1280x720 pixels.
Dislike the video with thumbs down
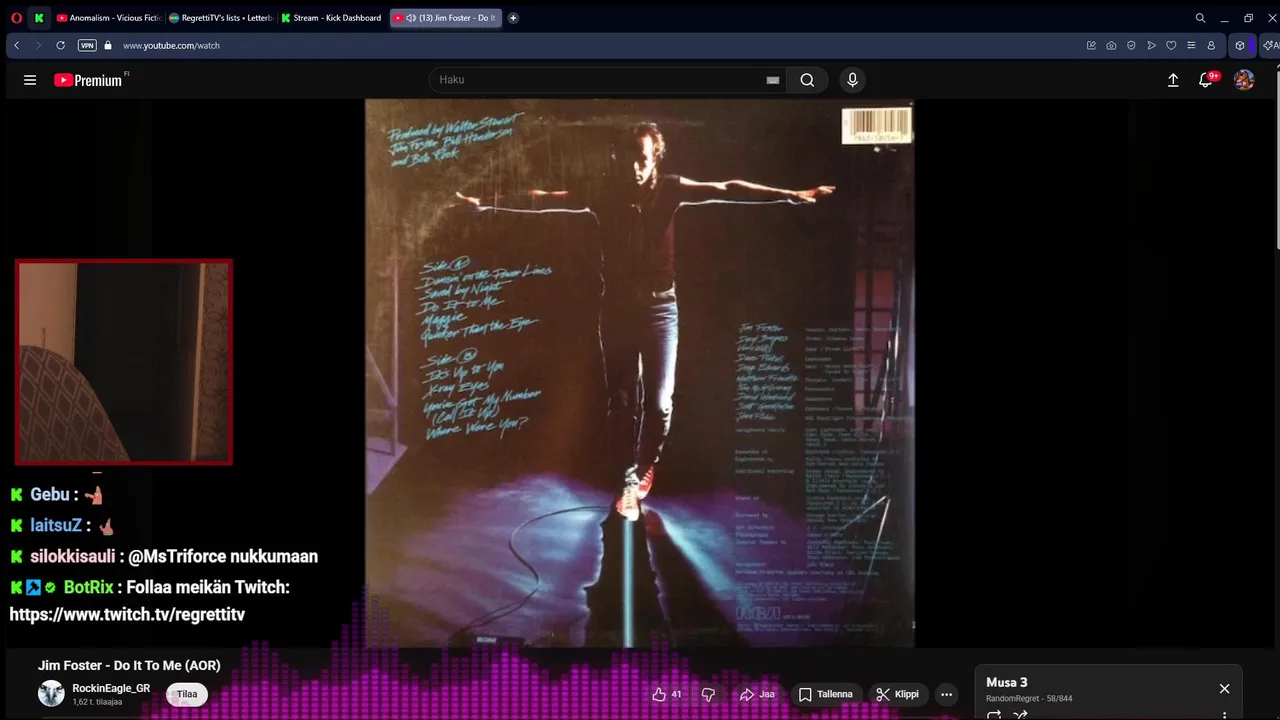click(708, 694)
